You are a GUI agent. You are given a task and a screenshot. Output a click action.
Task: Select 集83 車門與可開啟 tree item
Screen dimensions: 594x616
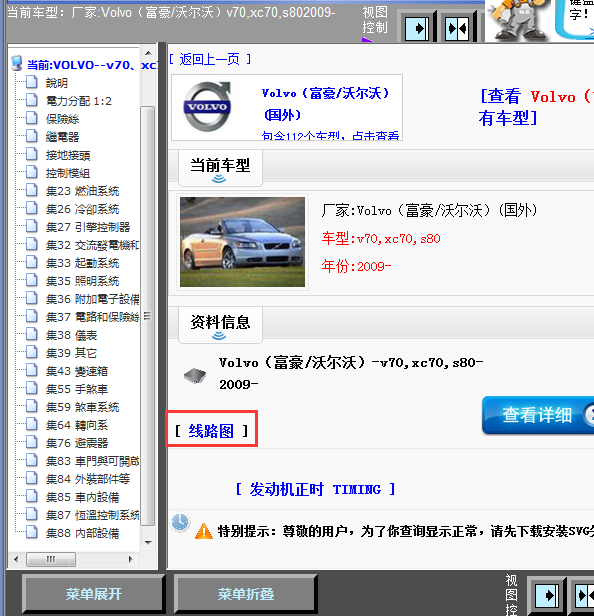[x=92, y=461]
